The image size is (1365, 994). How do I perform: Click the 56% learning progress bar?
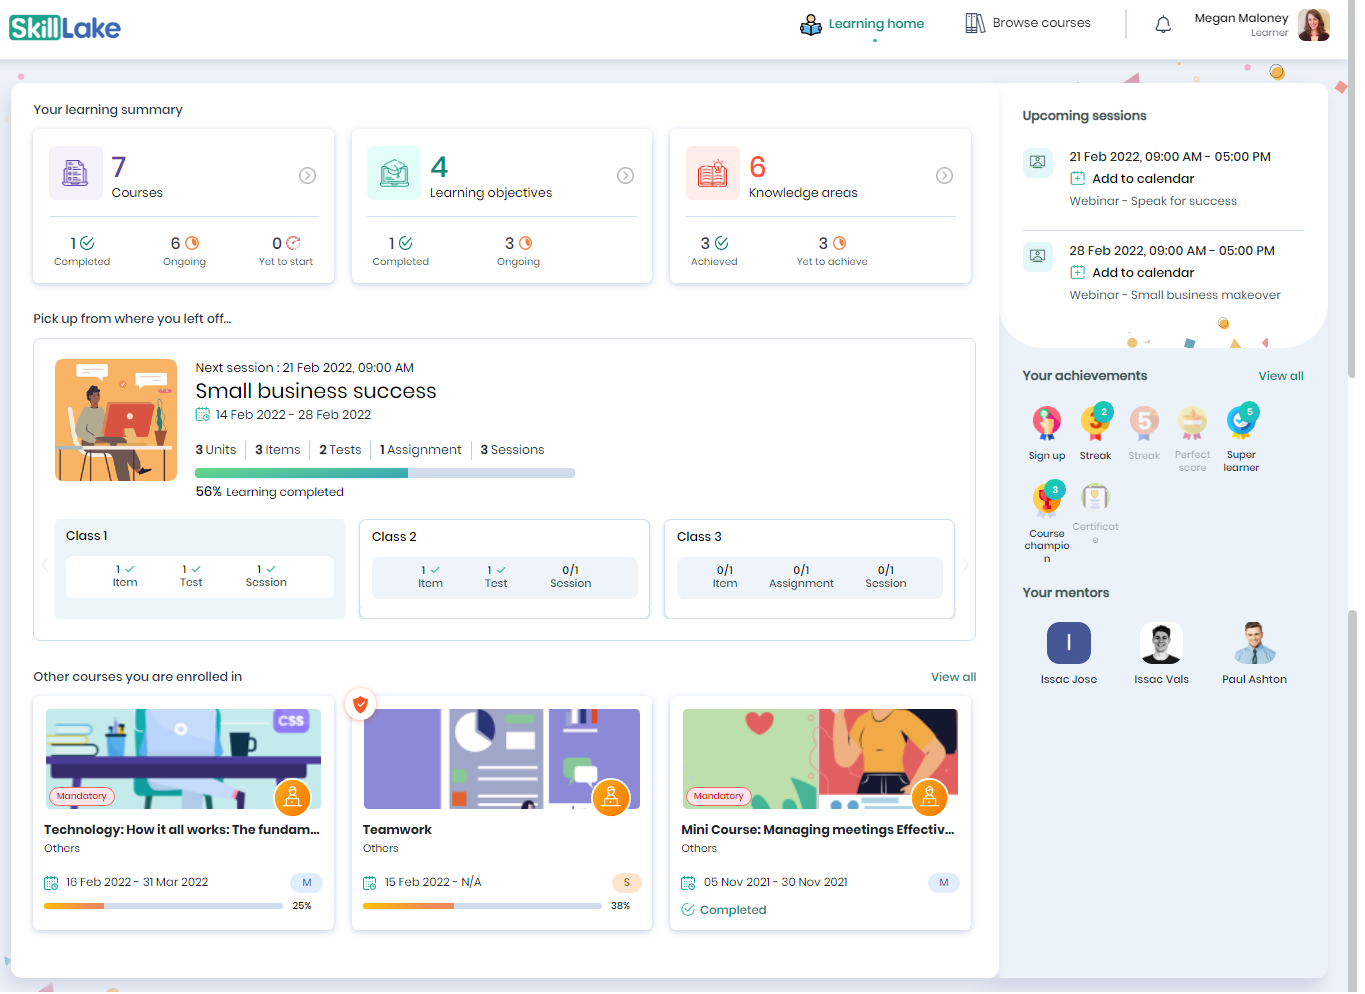(x=384, y=472)
